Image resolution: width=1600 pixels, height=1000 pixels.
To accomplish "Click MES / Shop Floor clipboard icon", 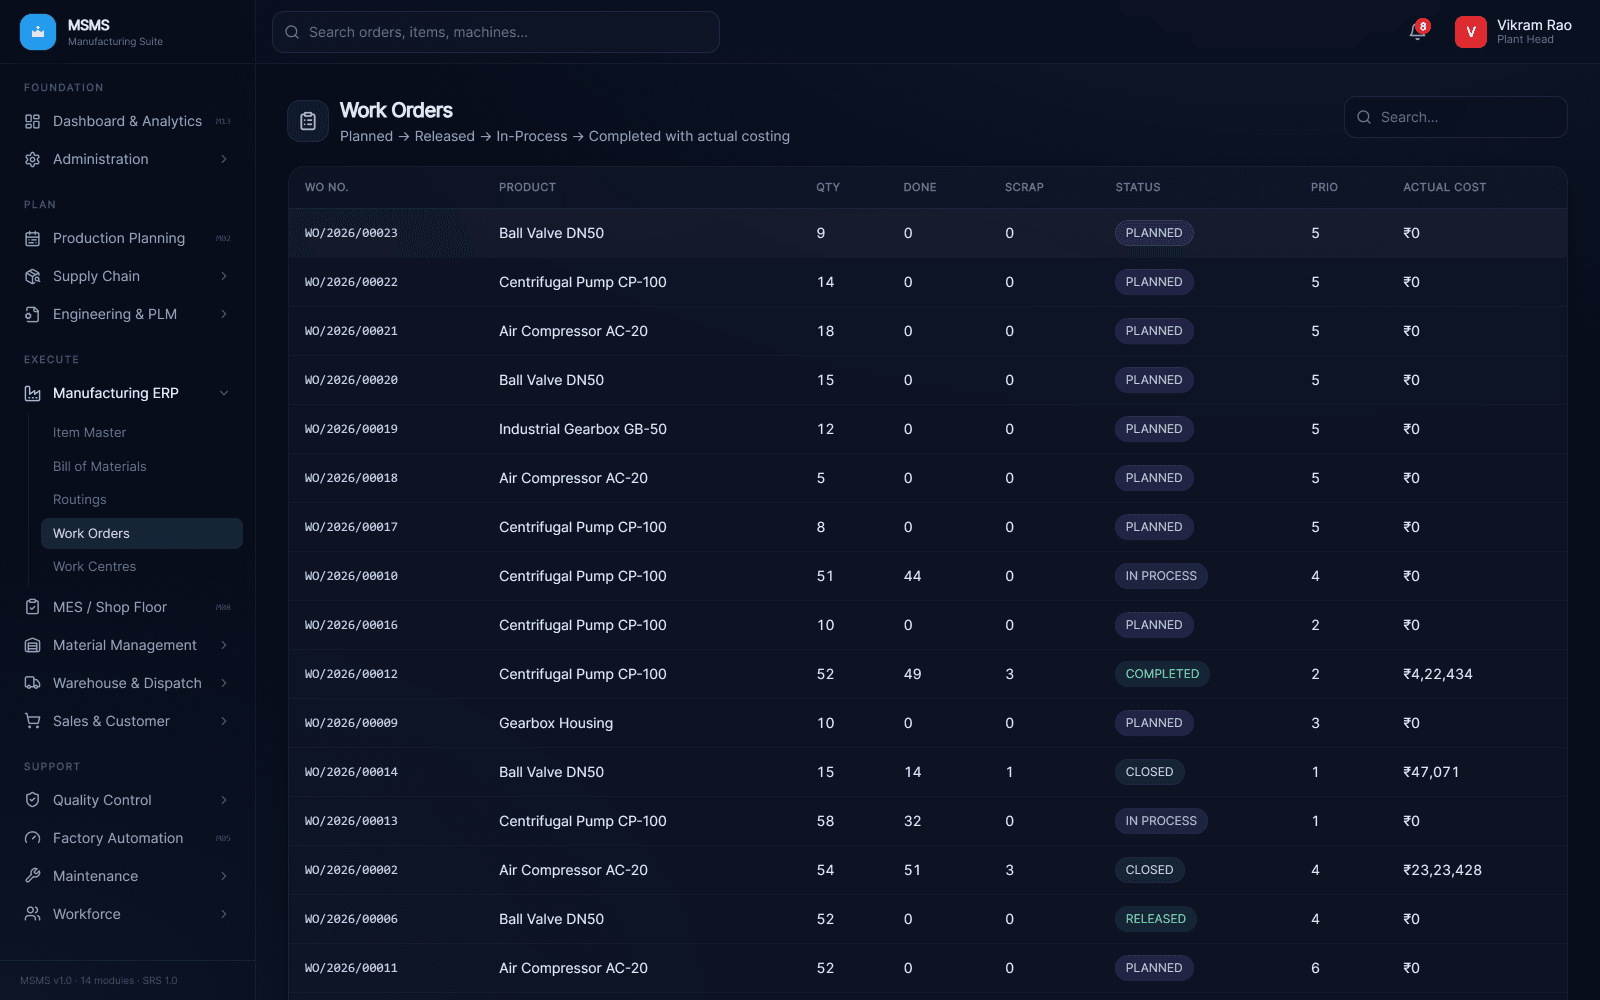I will point(33,607).
